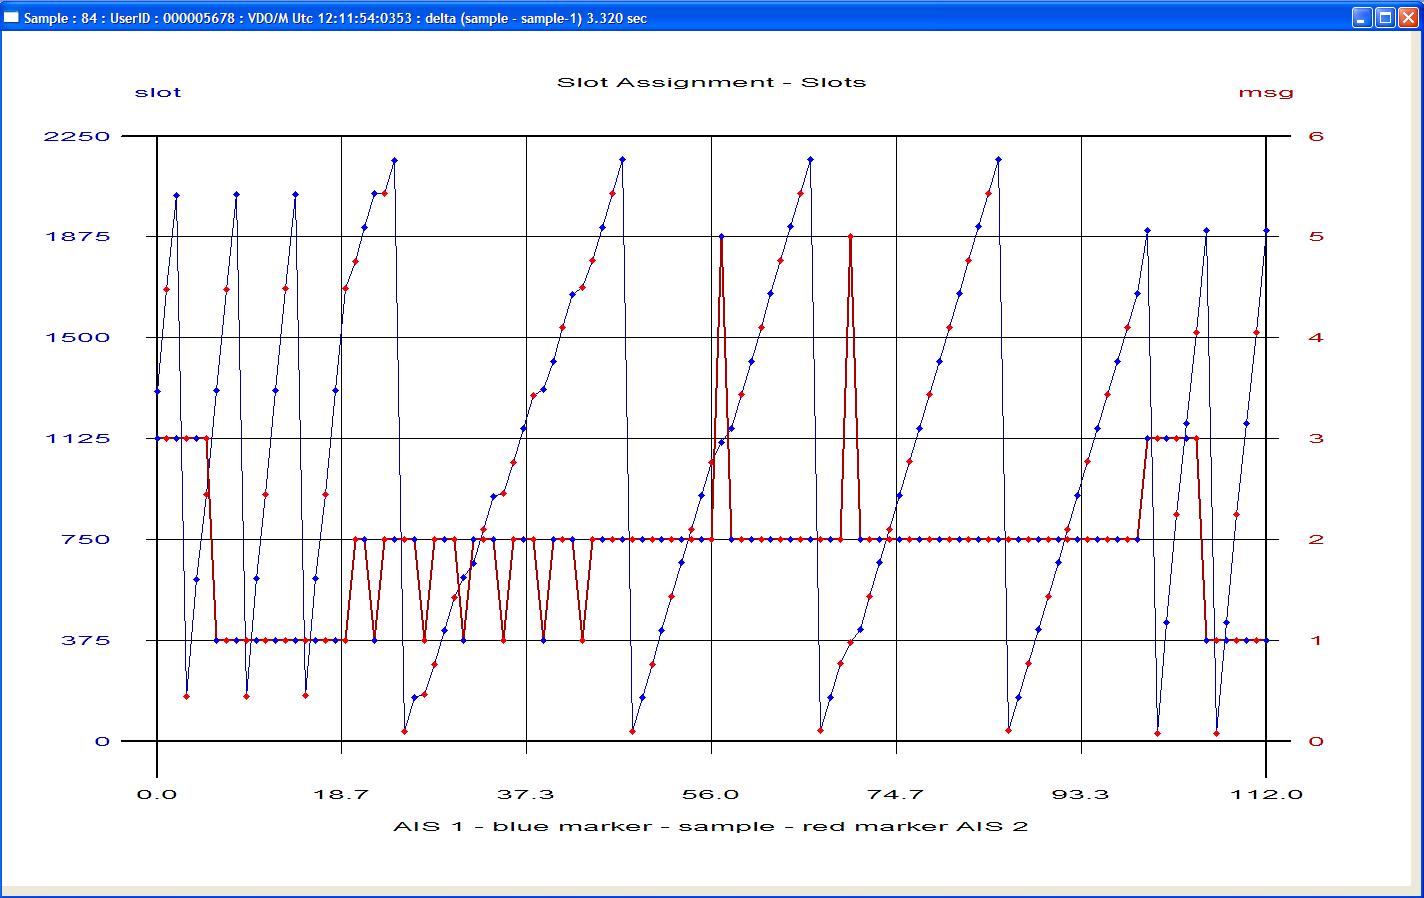This screenshot has height=898, width=1424.
Task: Close the Sample 84 chart window
Action: click(x=1408, y=18)
